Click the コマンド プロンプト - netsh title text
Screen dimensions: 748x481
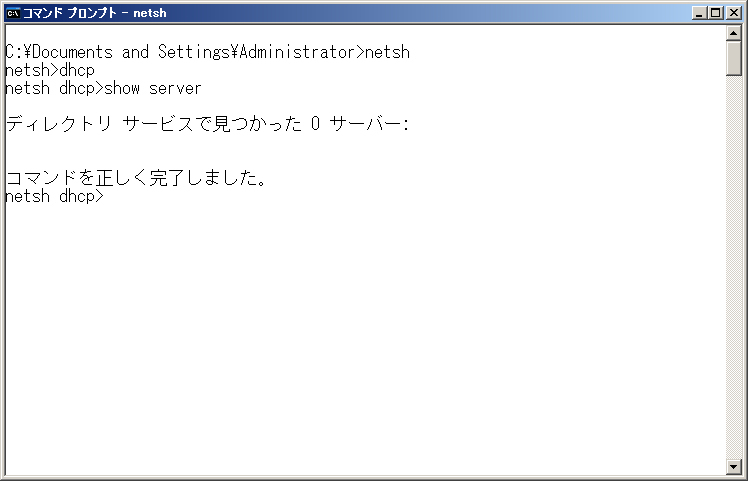[x=95, y=13]
